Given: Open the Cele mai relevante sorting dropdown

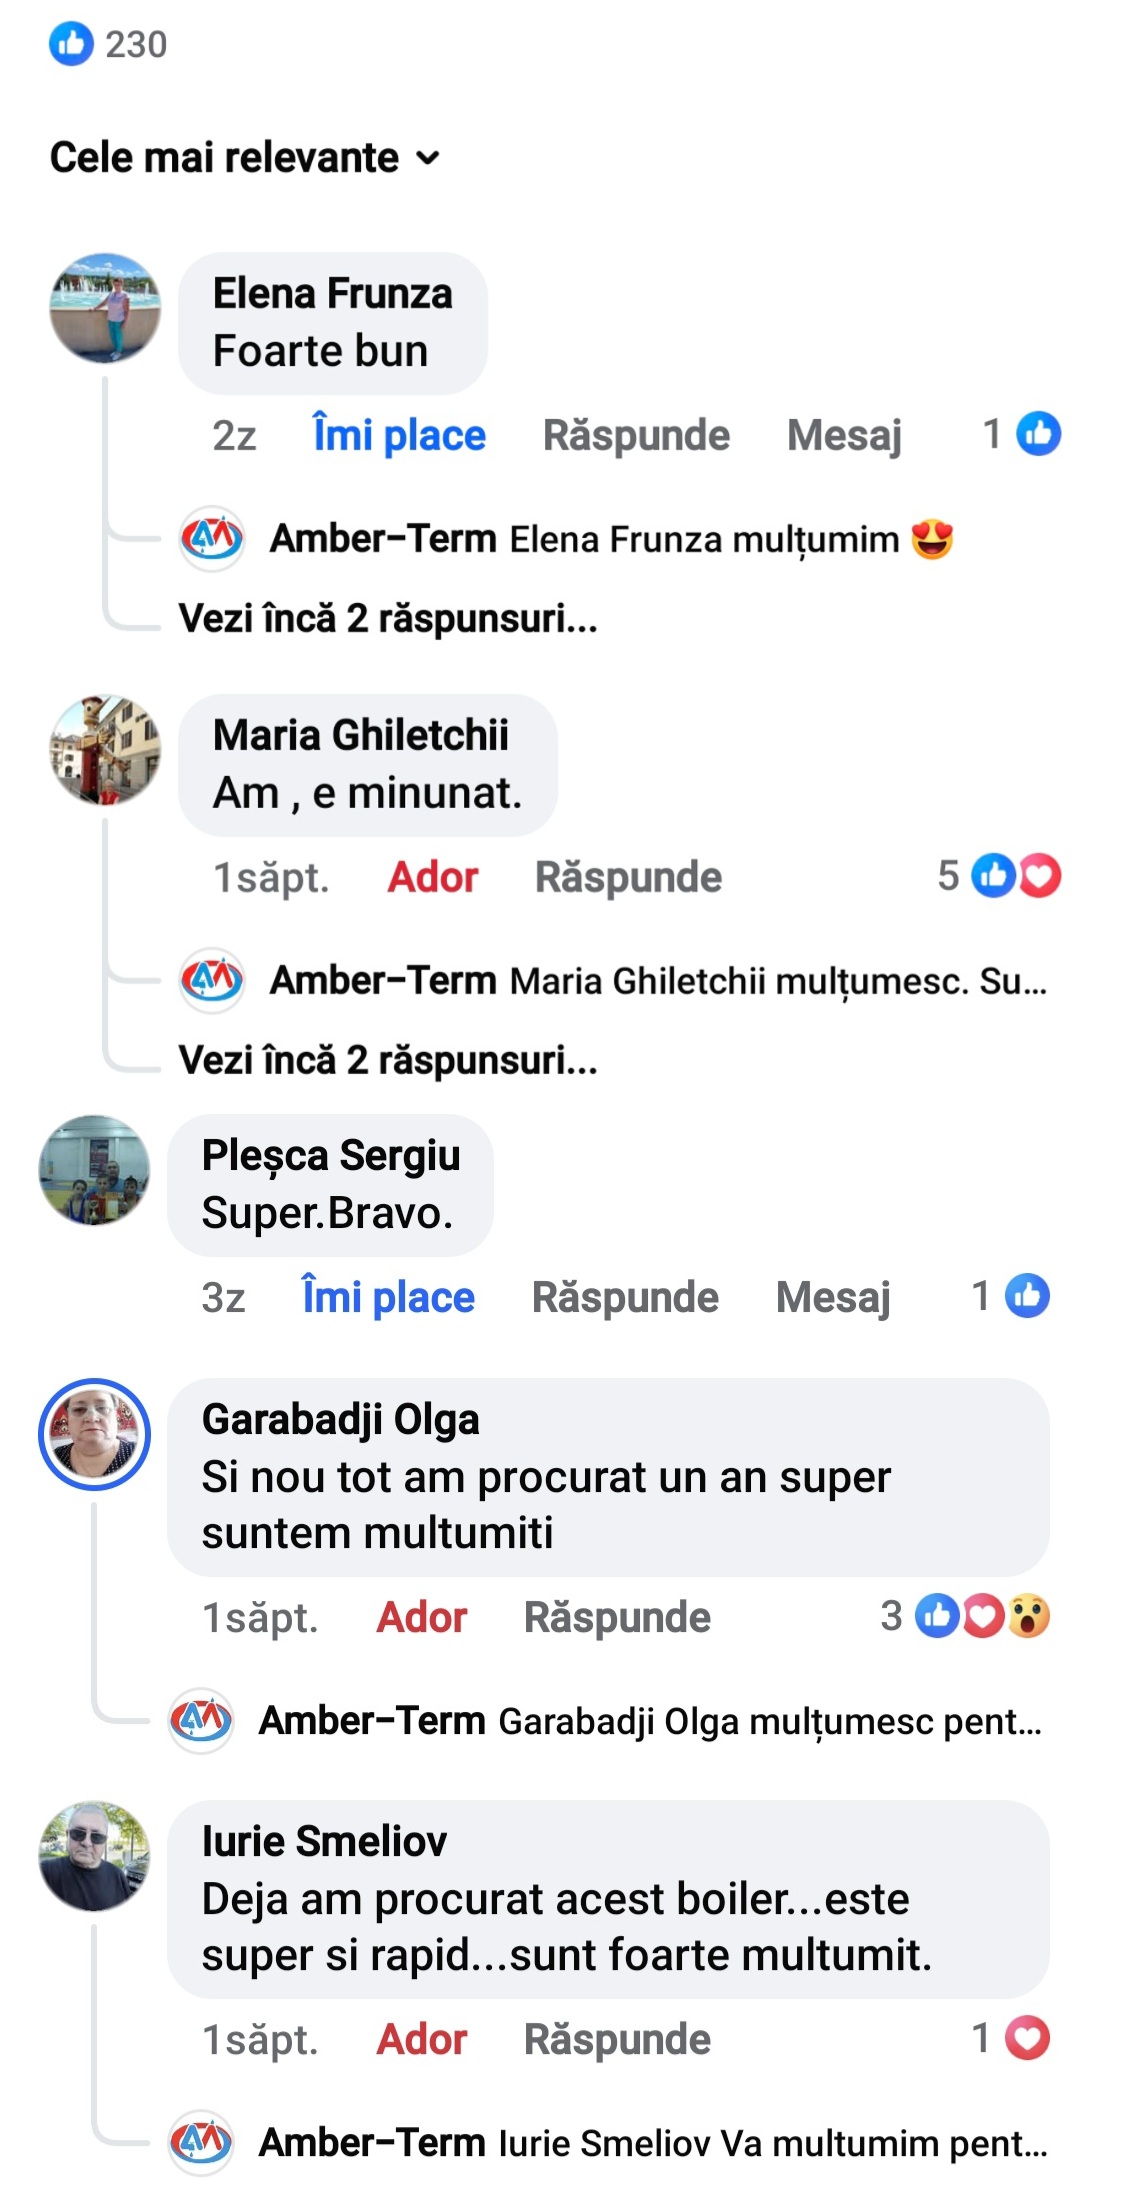Looking at the screenshot, I should [x=245, y=158].
